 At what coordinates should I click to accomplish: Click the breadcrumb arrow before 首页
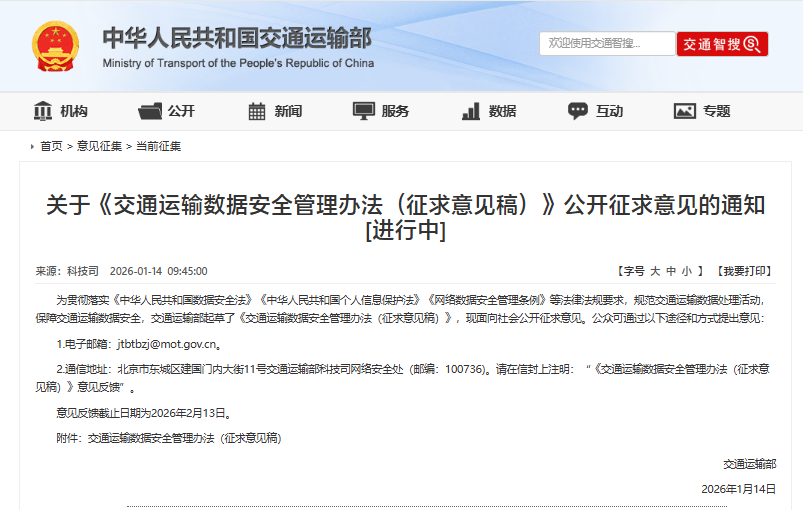(x=32, y=146)
